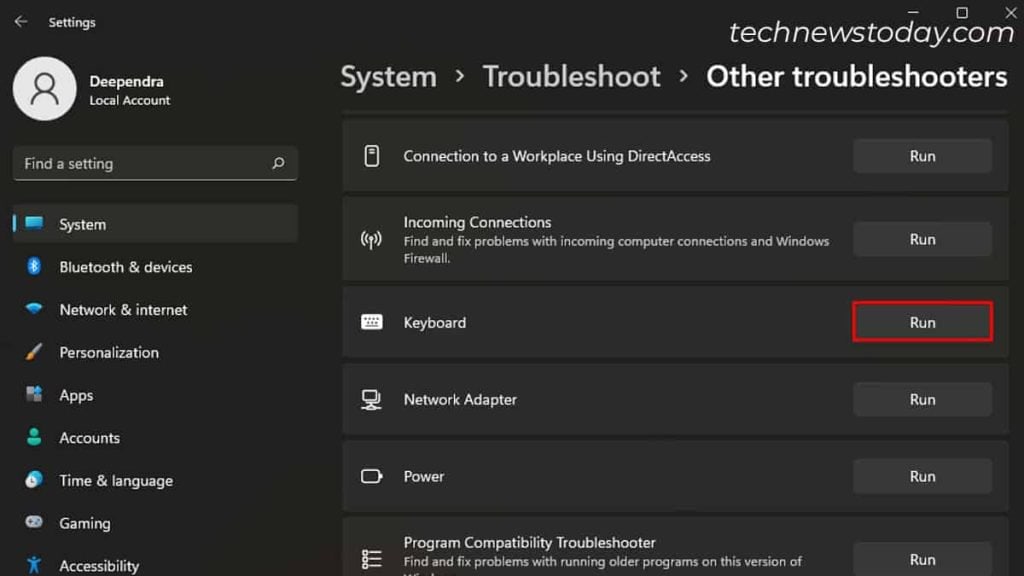Image resolution: width=1024 pixels, height=576 pixels.
Task: Click the Personalization paintbrush icon
Action: pyautogui.click(x=34, y=352)
